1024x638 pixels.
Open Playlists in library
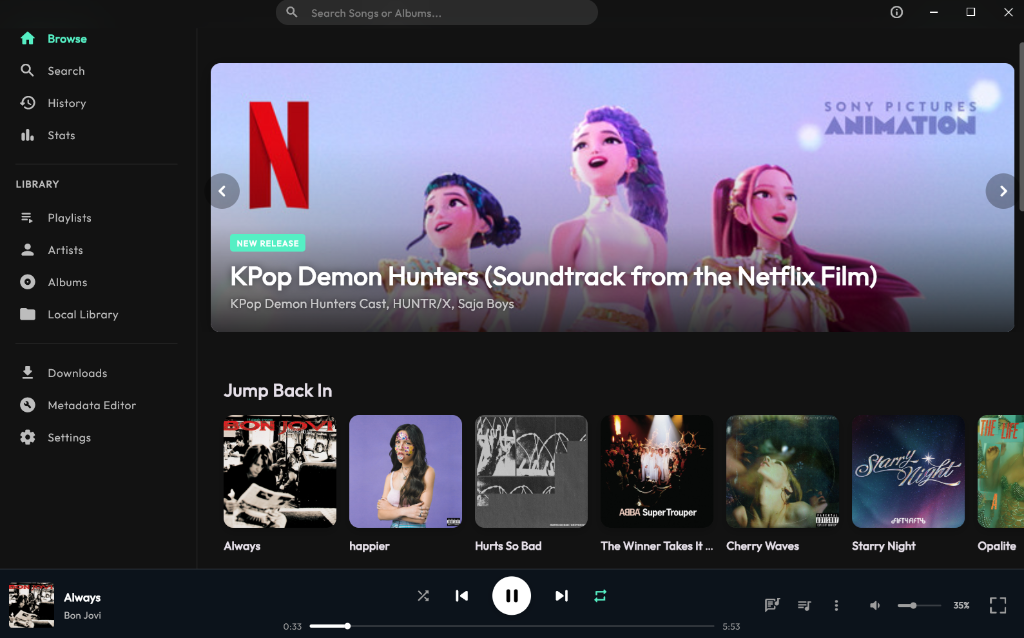(56, 217)
